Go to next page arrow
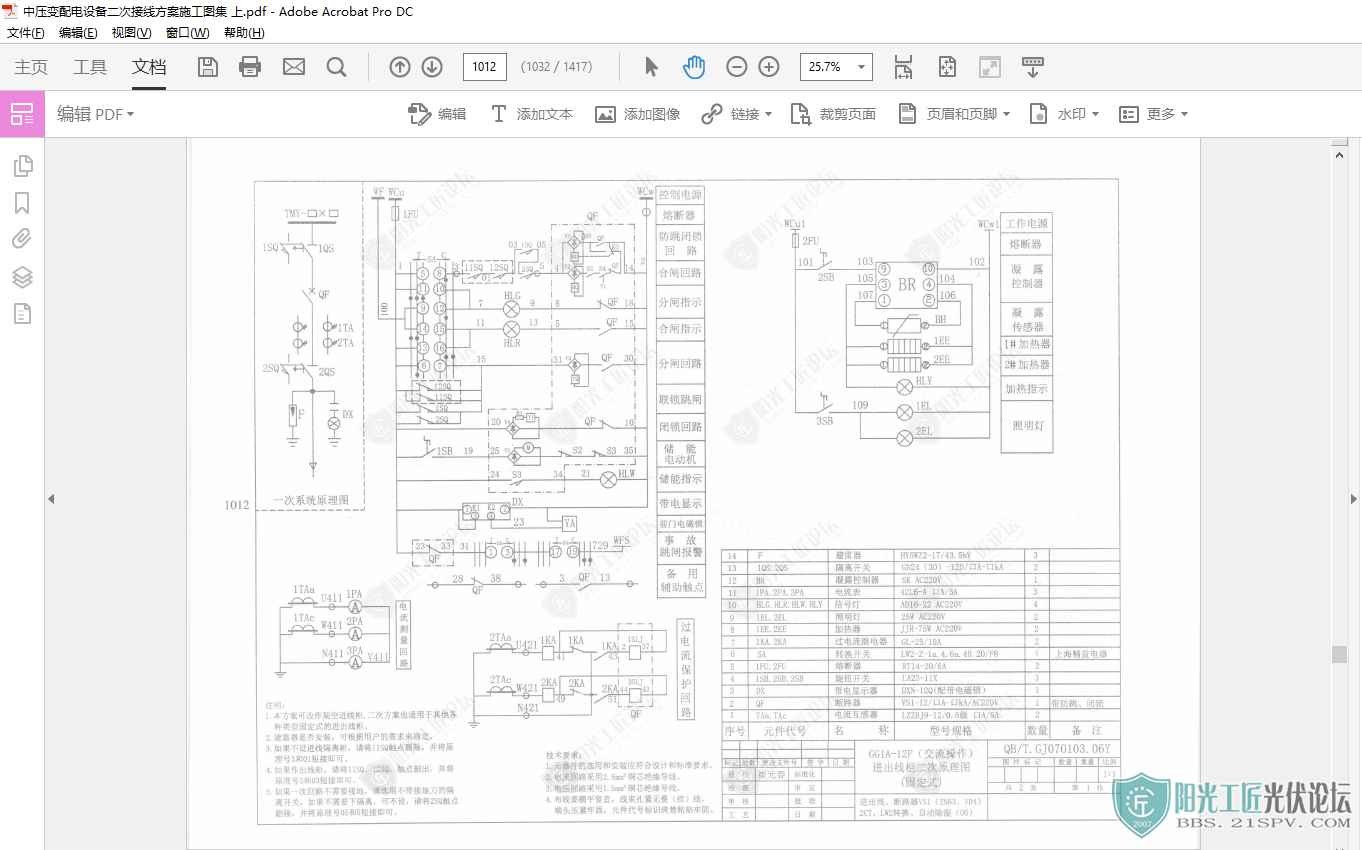The width and height of the screenshot is (1362, 850). pos(432,67)
